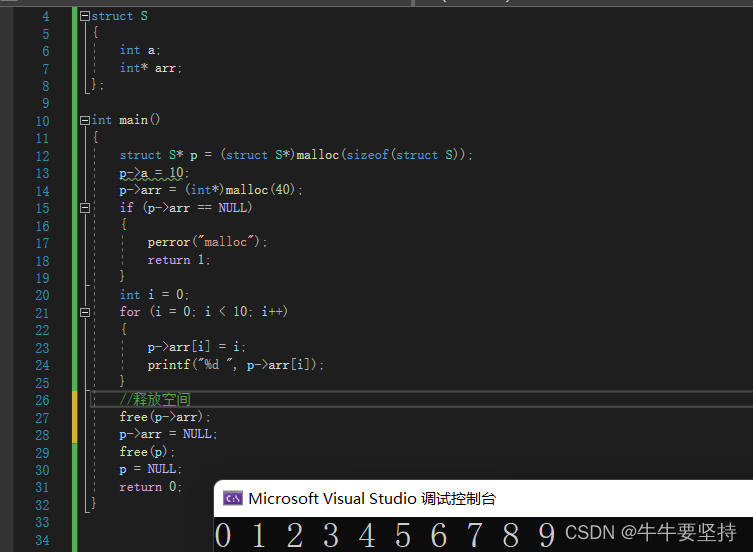Image resolution: width=753 pixels, height=552 pixels.
Task: Click the printf statement on line 24
Action: point(235,365)
